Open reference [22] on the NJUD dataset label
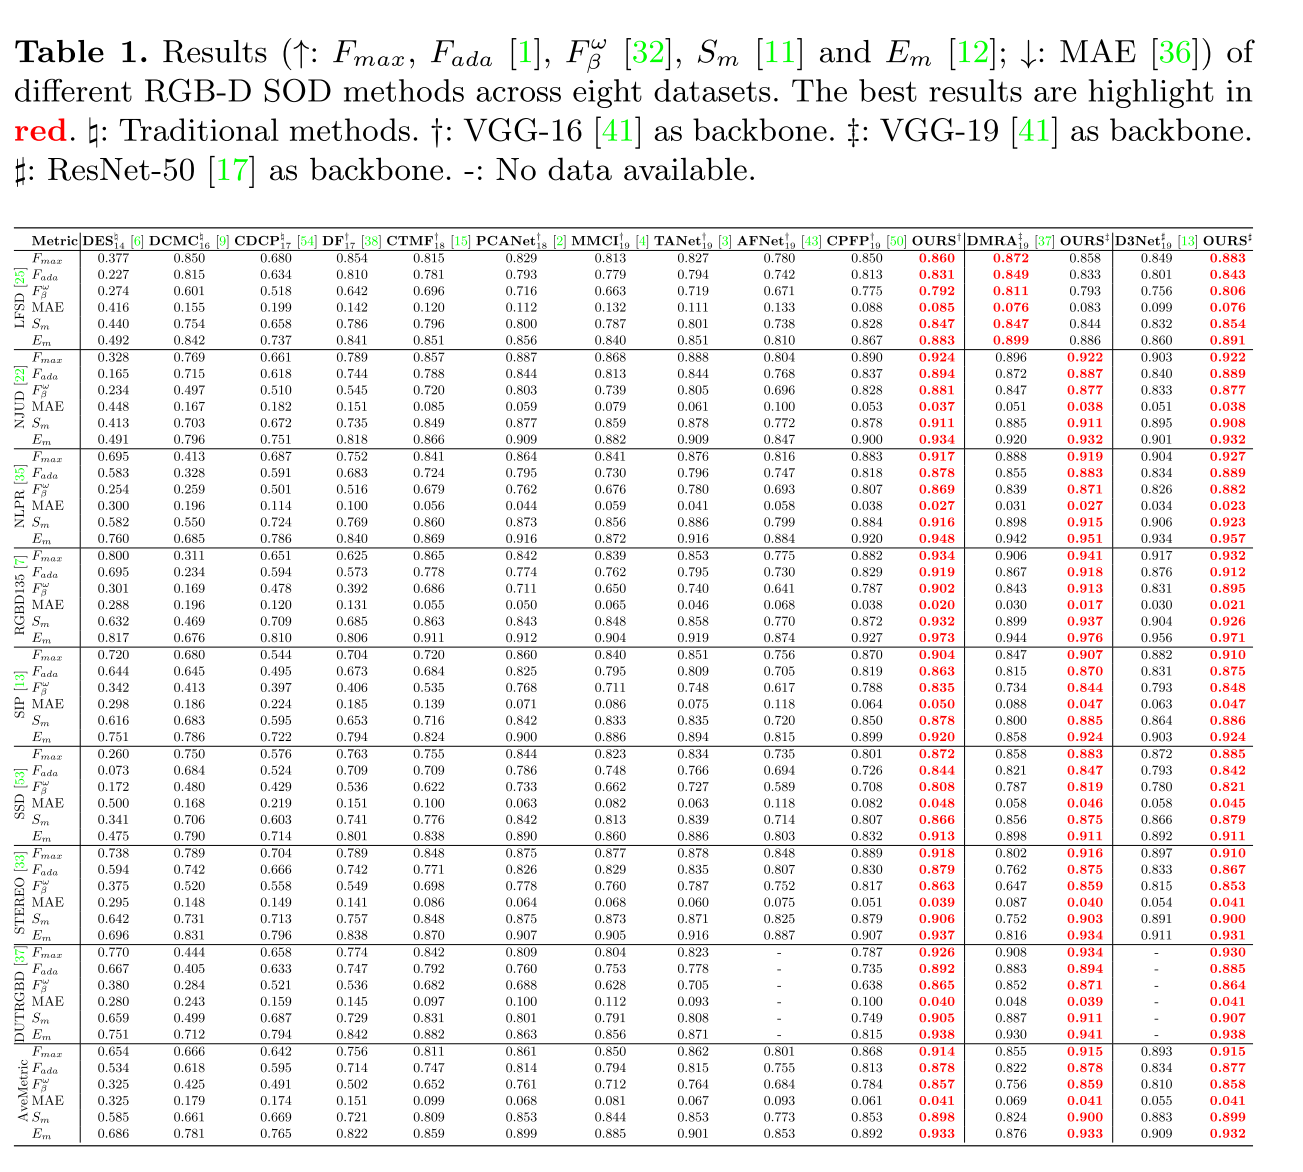 coord(20,377)
